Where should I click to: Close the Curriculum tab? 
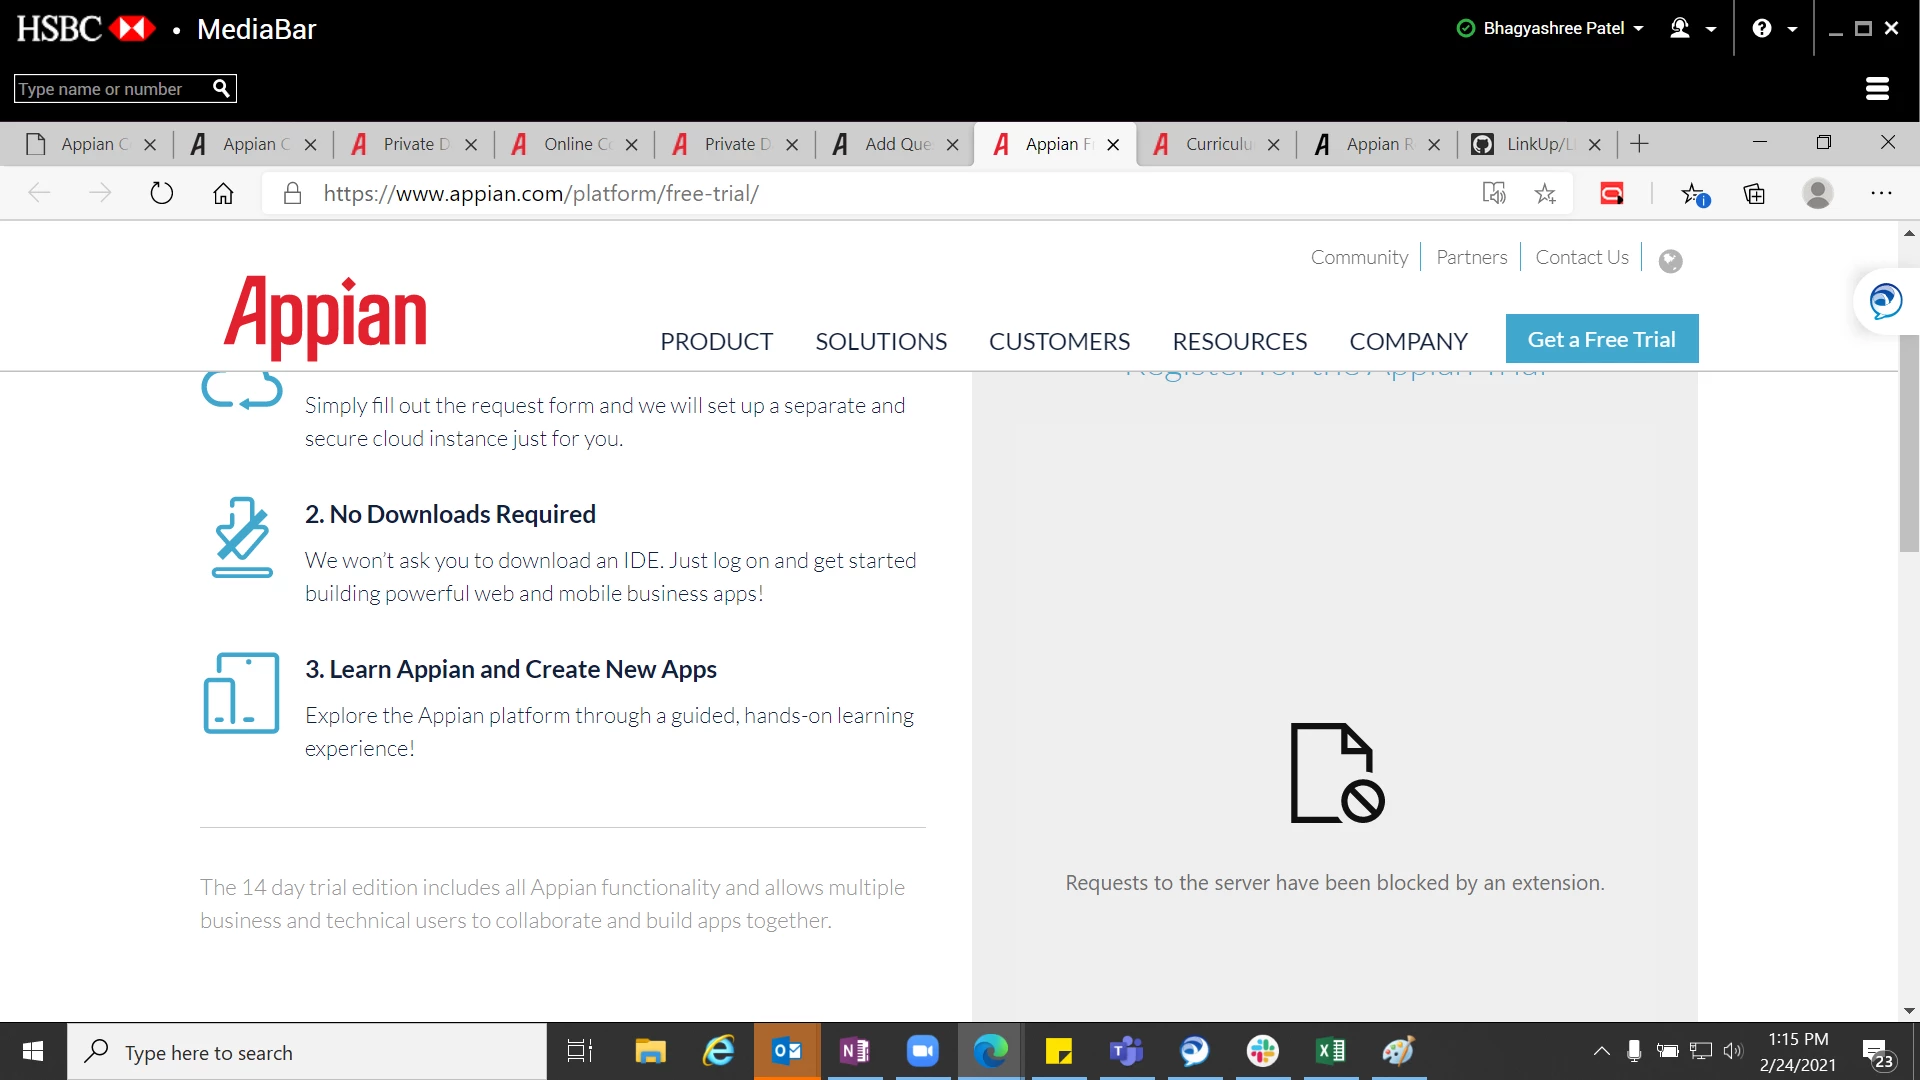[x=1274, y=145]
